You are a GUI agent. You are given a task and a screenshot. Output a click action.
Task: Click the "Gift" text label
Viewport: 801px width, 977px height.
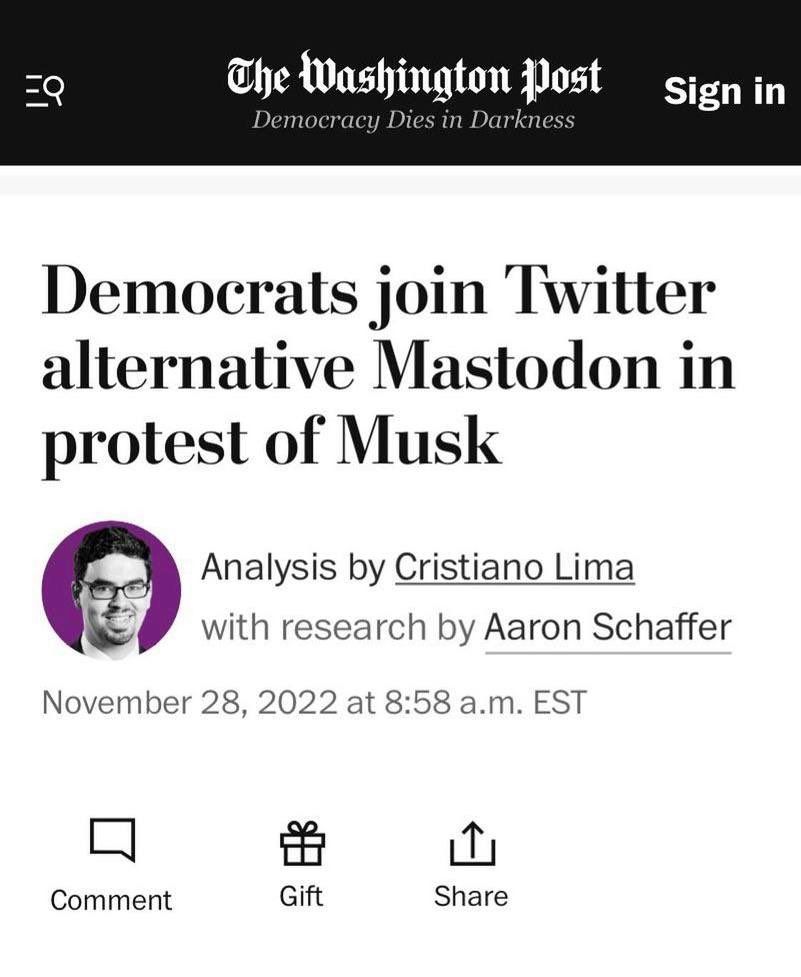[x=301, y=896]
